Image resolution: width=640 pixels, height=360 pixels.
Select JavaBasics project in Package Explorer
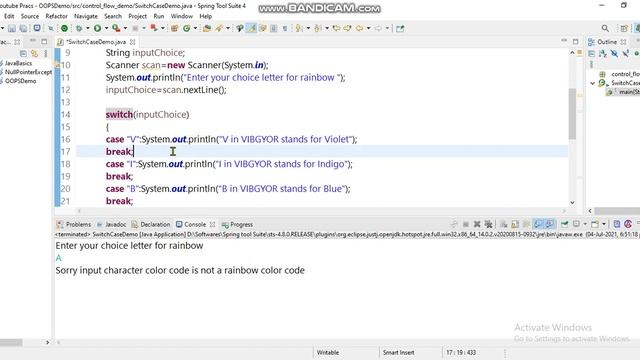(x=18, y=63)
